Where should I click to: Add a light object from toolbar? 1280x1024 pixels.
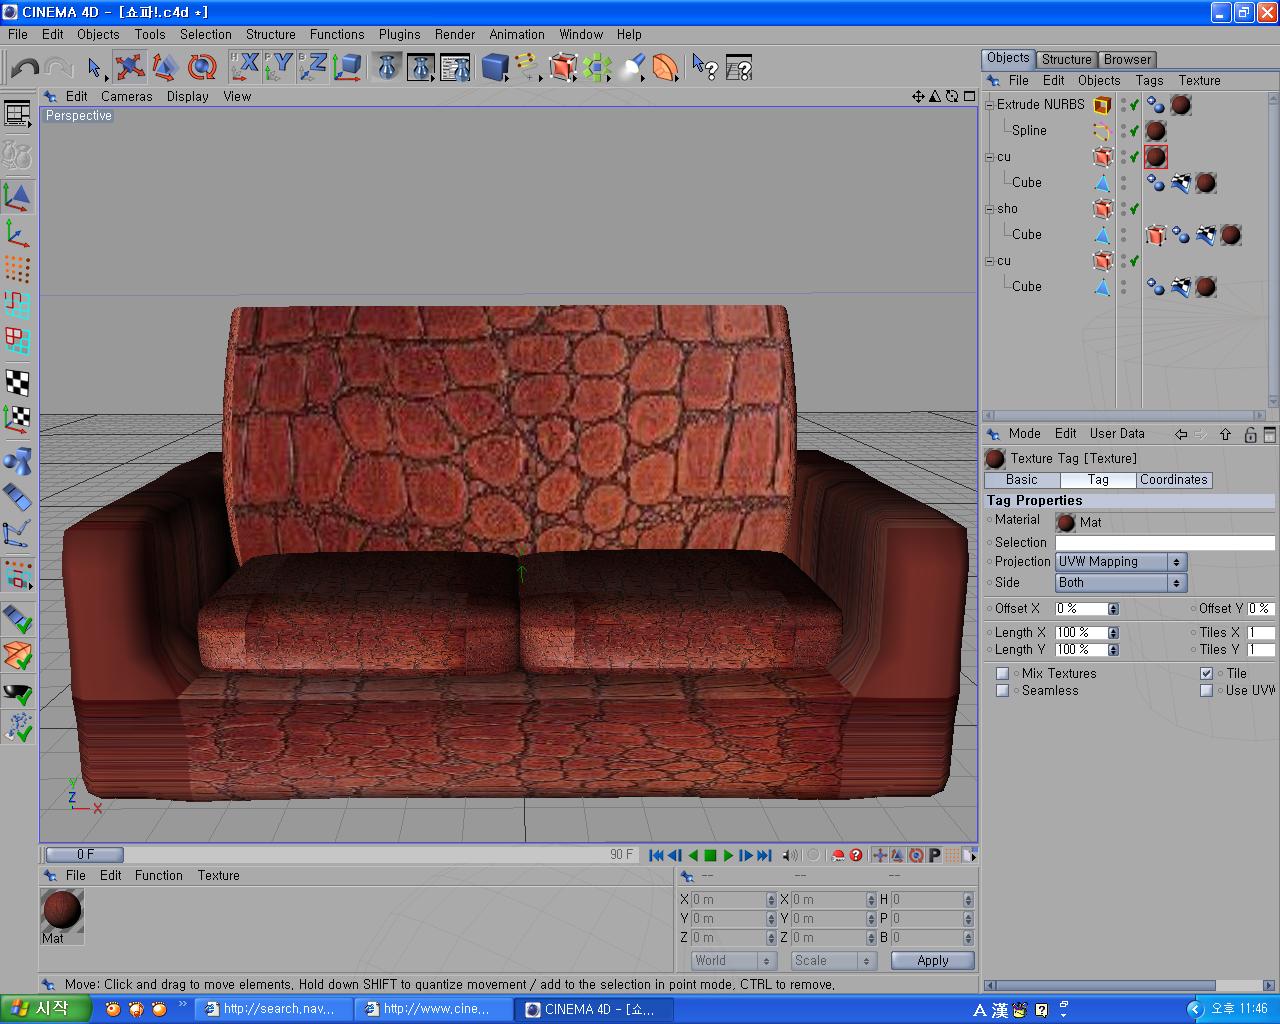(x=632, y=67)
